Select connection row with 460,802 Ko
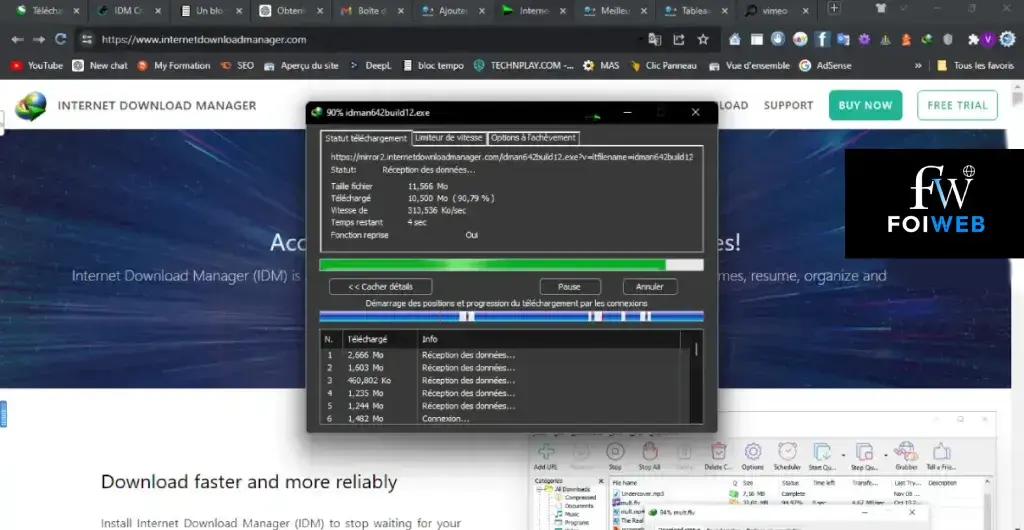The height and width of the screenshot is (530, 1024). 504,381
